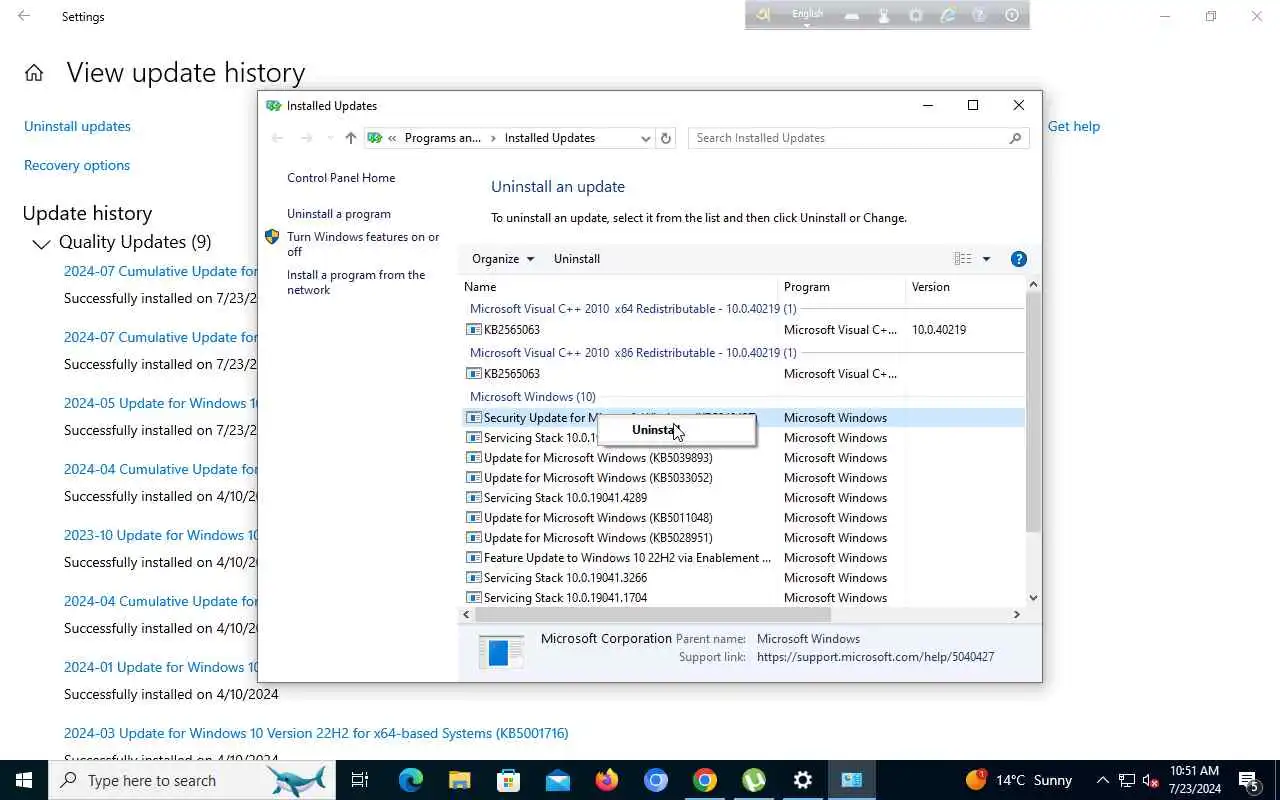The height and width of the screenshot is (800, 1280).
Task: Switch to Settings gear on the taskbar
Action: 803,780
